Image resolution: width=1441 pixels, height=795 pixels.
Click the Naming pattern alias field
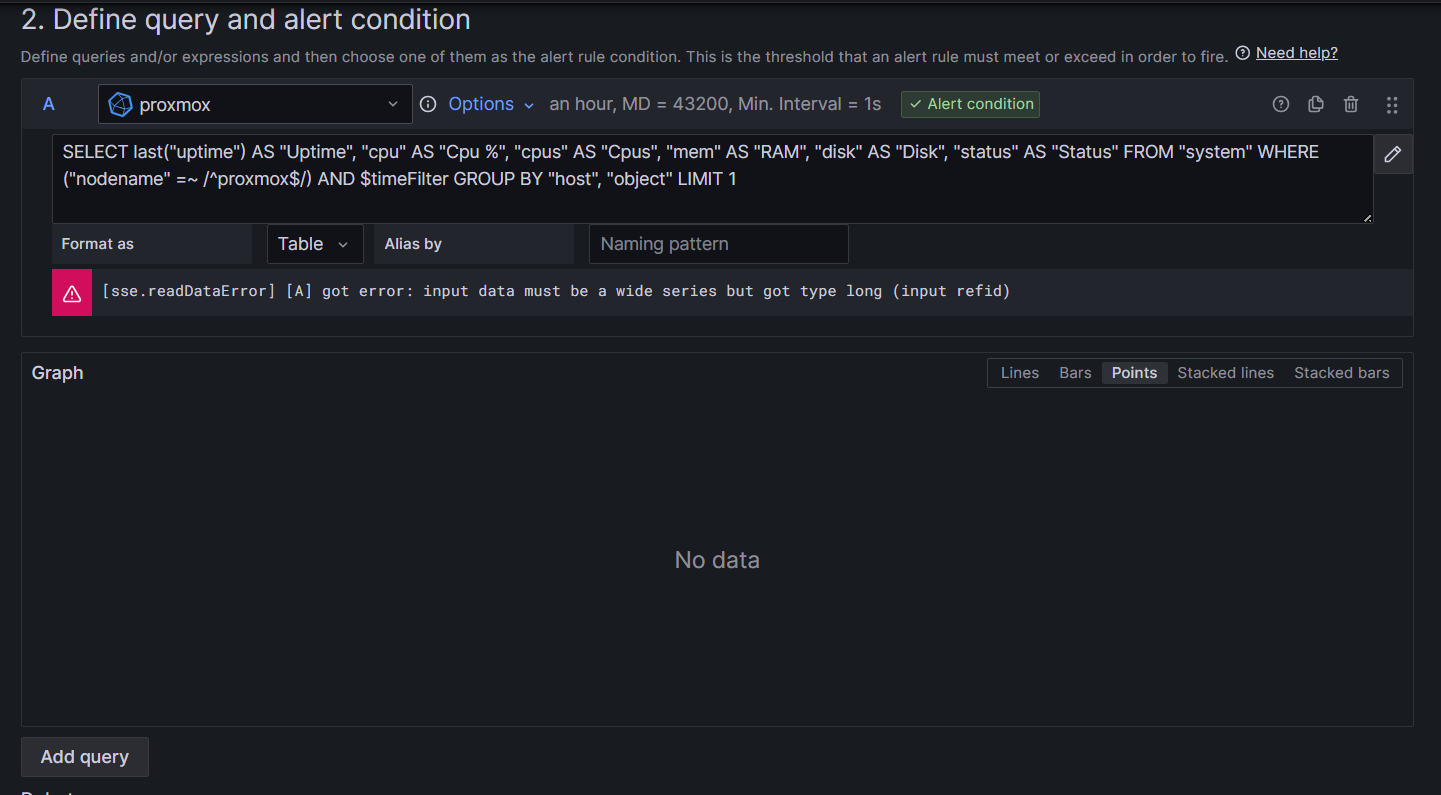pyautogui.click(x=718, y=244)
